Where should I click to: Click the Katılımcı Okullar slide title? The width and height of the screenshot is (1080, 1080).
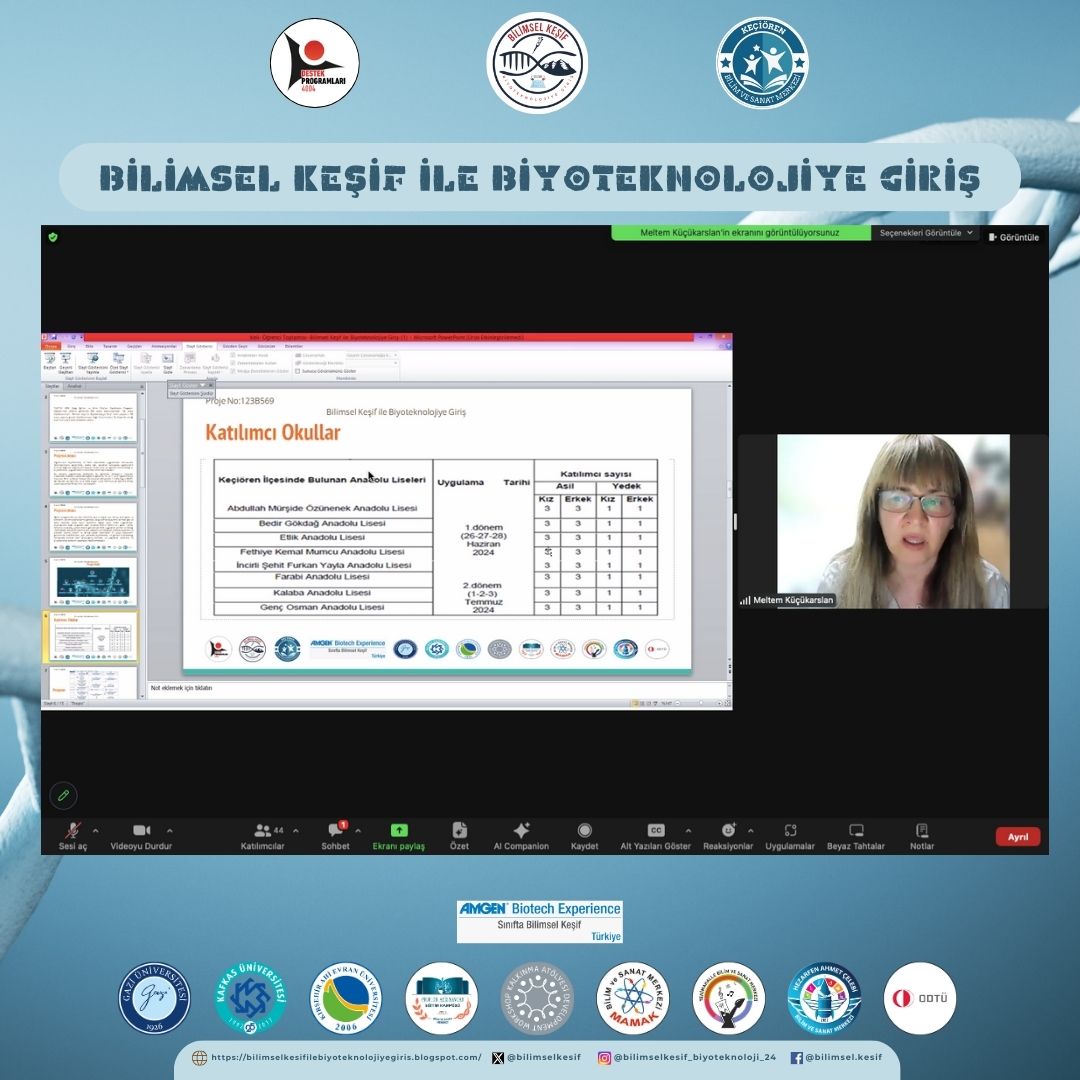(x=273, y=433)
